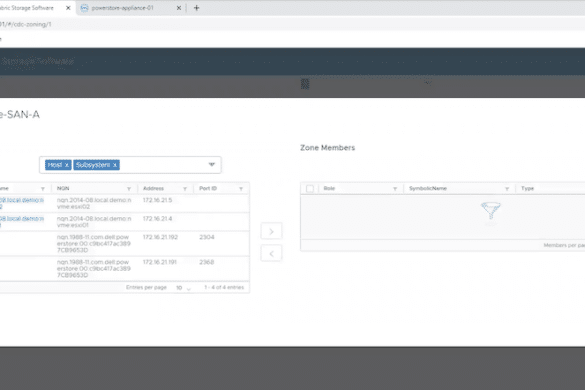
Task: Click the NQN column filter icon
Action: 129,189
